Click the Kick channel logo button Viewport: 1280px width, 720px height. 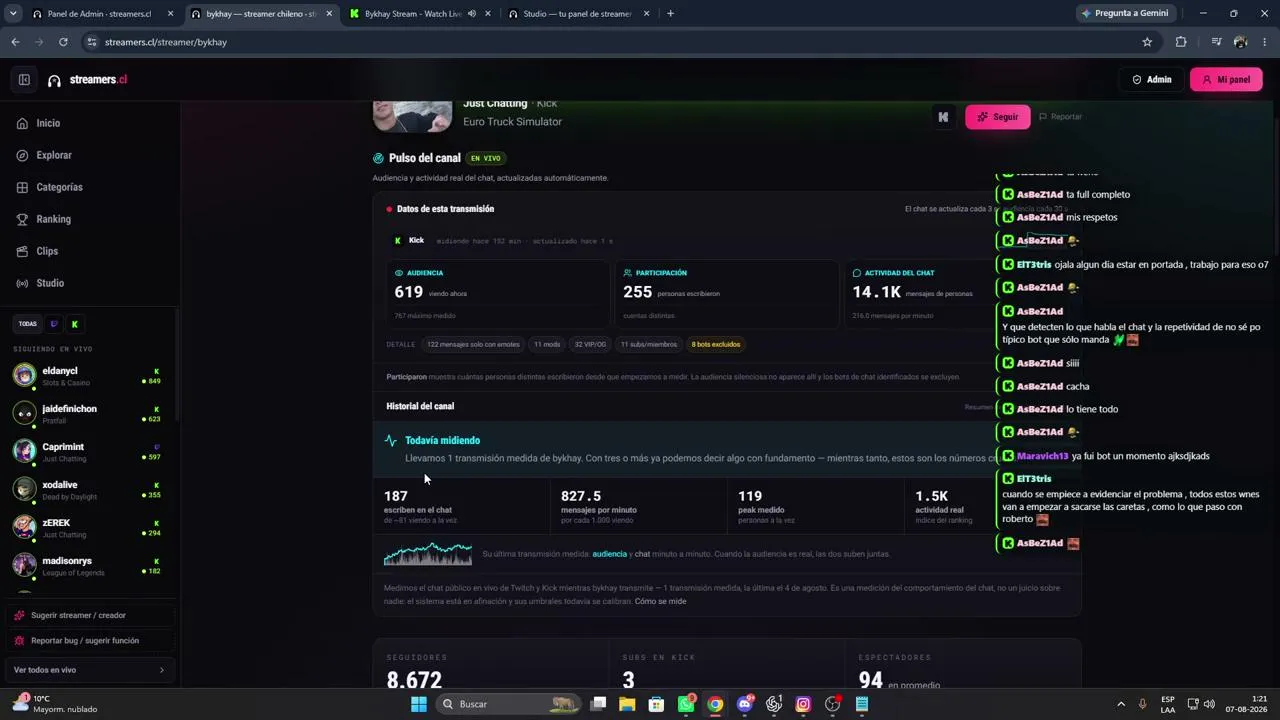point(943,117)
